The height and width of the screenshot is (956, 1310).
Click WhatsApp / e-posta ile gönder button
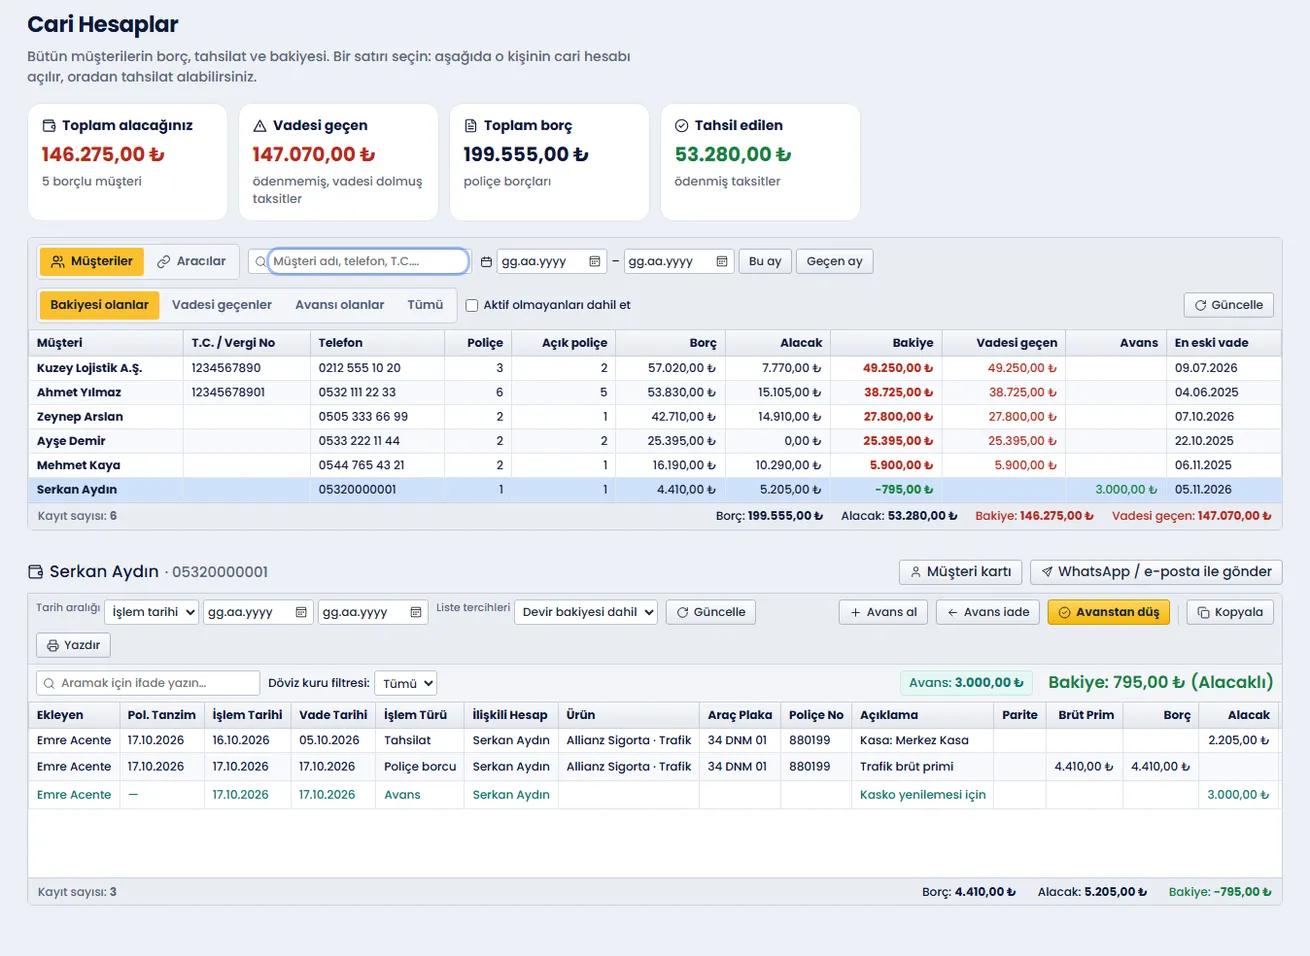point(1156,572)
